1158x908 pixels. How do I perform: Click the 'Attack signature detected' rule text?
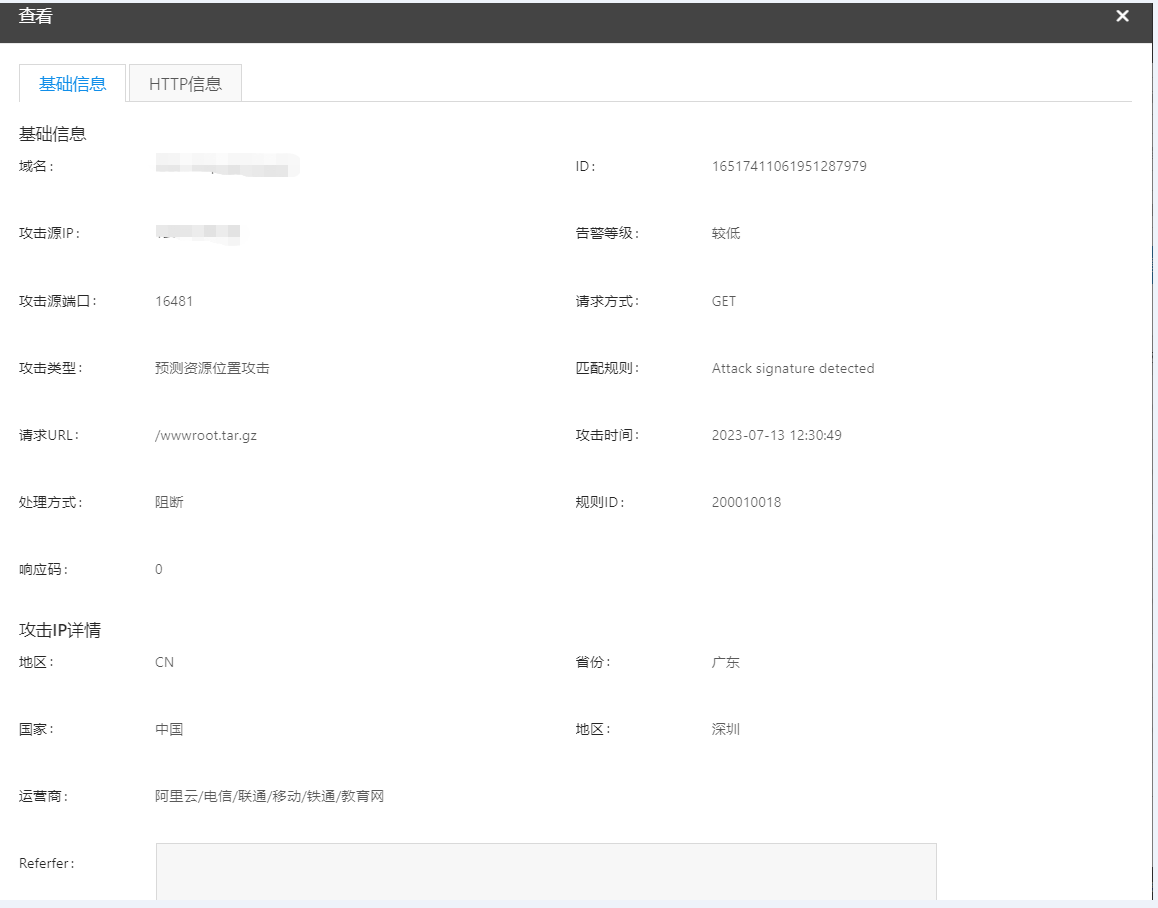(792, 369)
